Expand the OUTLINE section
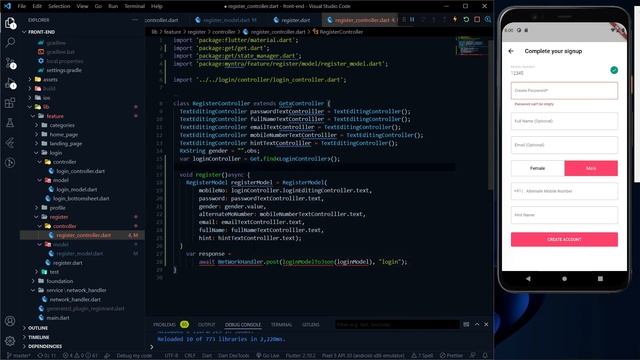 coord(38,328)
